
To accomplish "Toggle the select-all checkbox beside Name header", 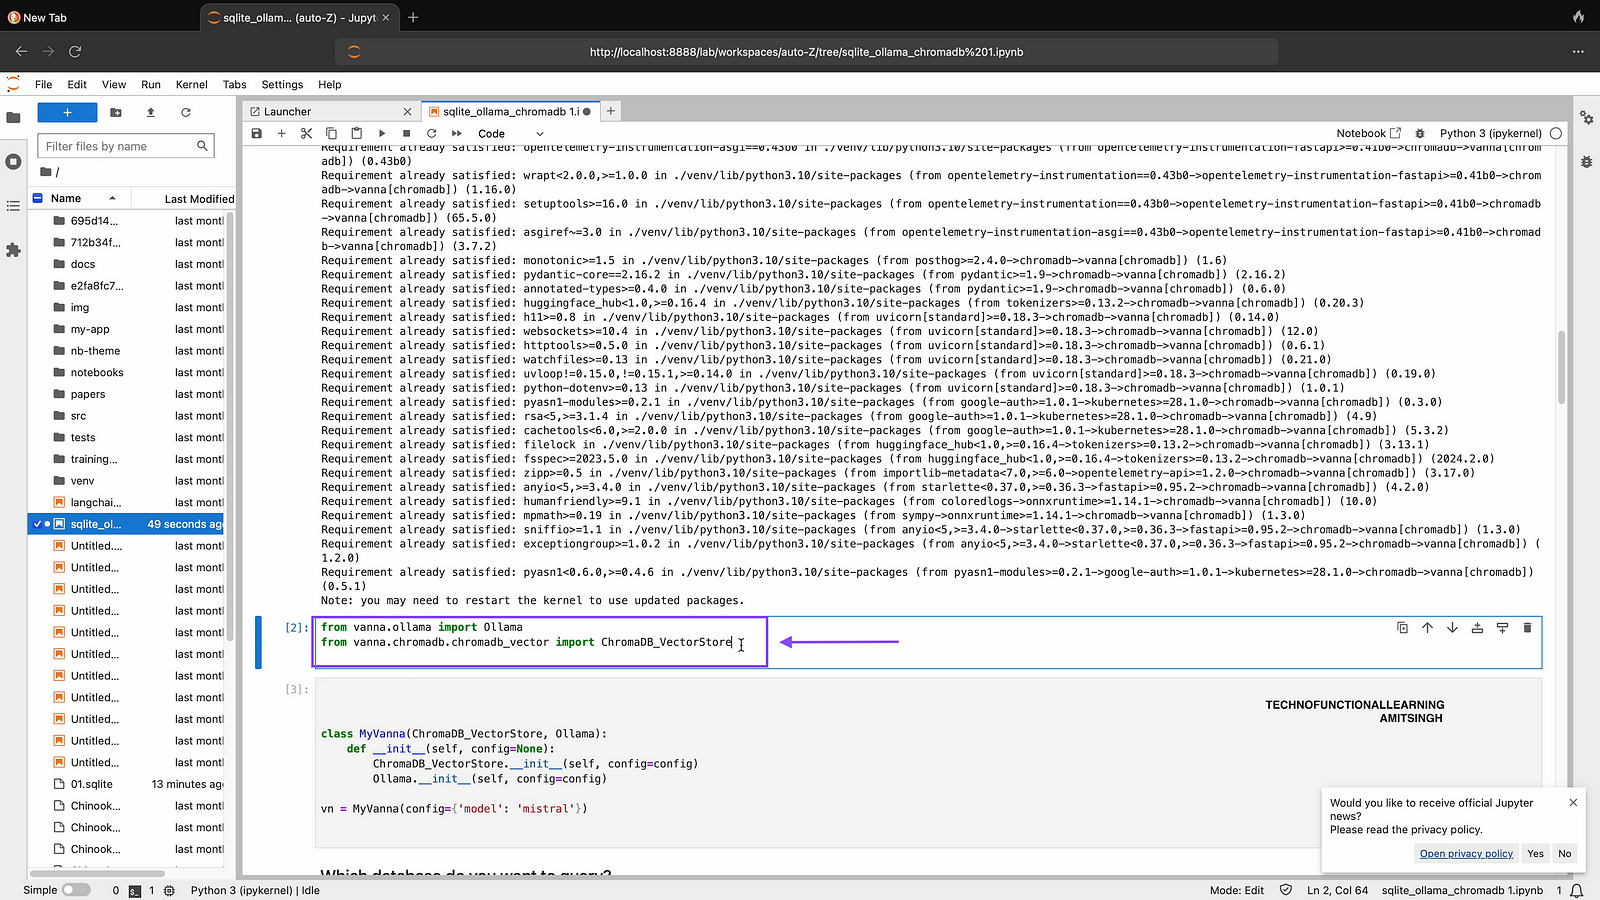I will [38, 198].
